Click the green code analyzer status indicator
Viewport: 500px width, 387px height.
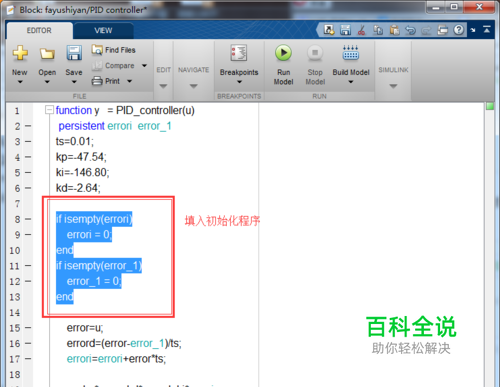click(490, 106)
